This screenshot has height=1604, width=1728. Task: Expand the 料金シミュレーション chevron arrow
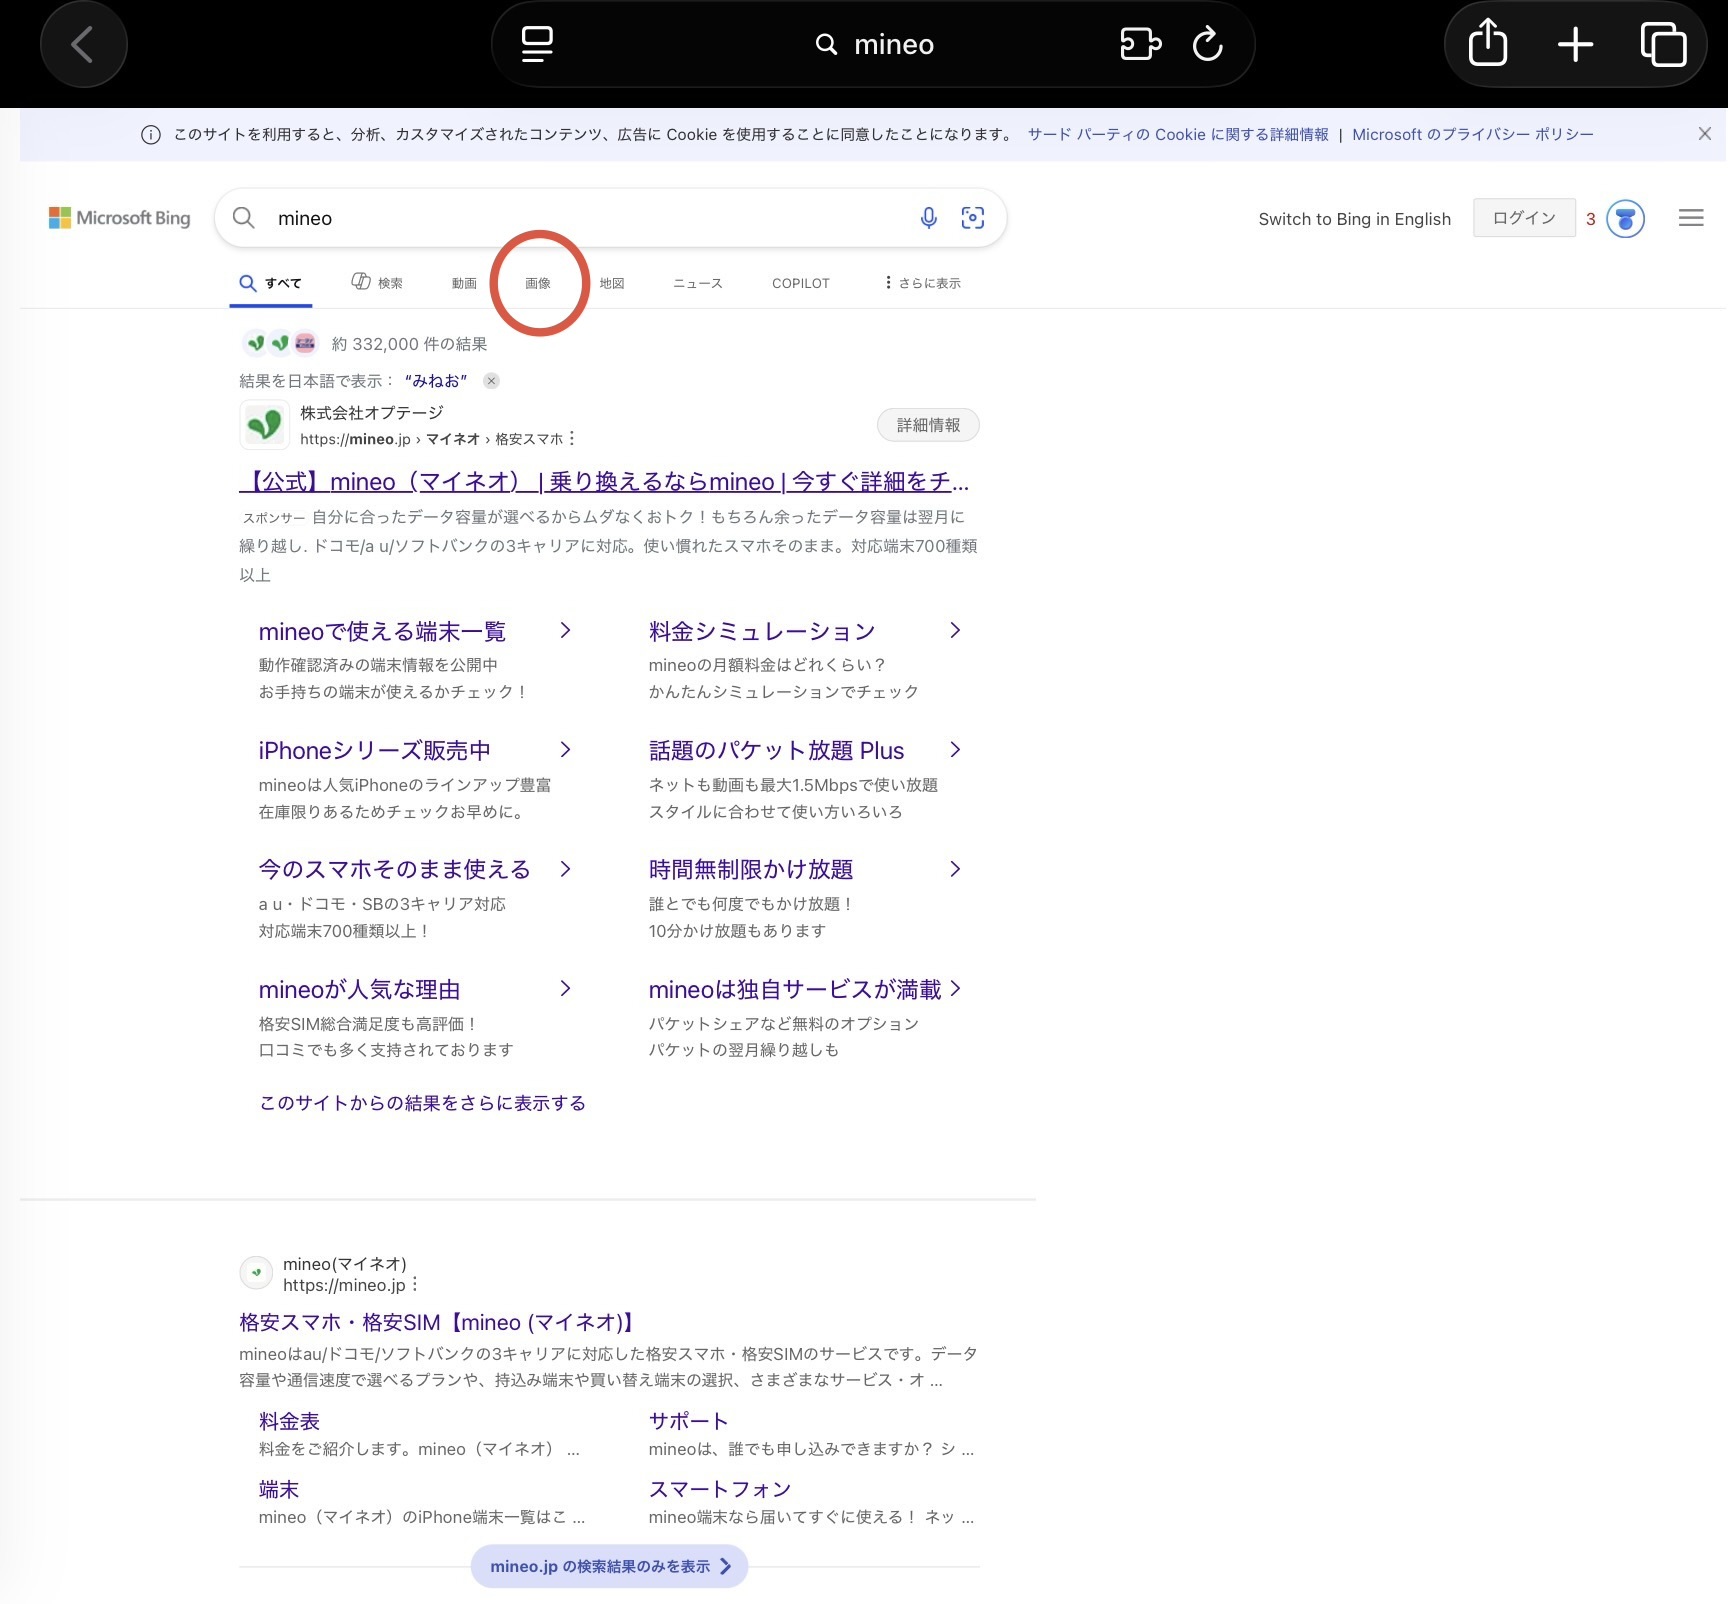pyautogui.click(x=955, y=630)
